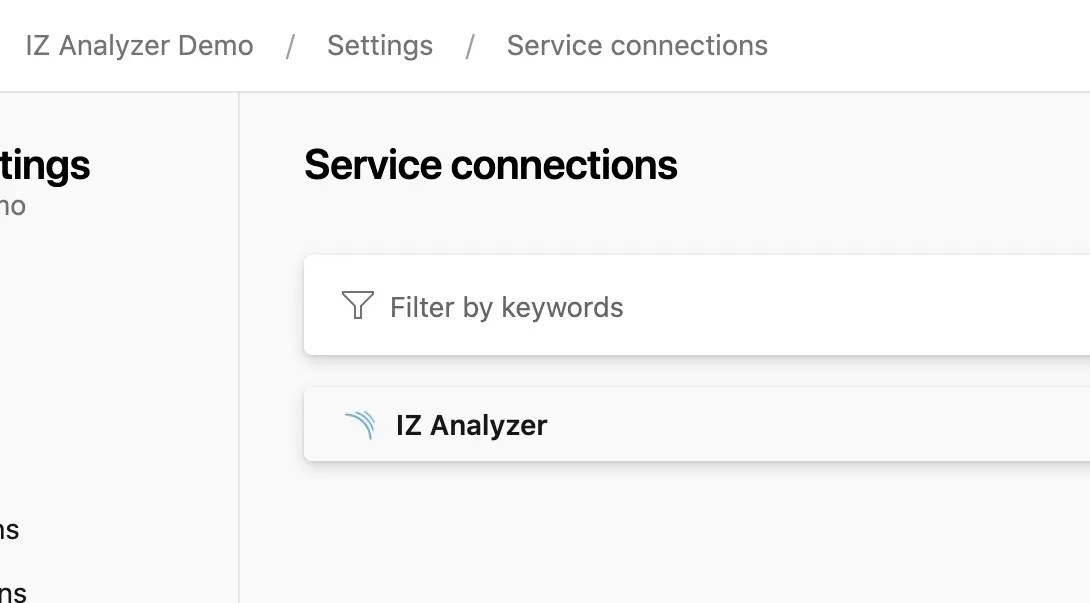Go to Settings in the breadcrumb
1090x603 pixels.
point(380,46)
